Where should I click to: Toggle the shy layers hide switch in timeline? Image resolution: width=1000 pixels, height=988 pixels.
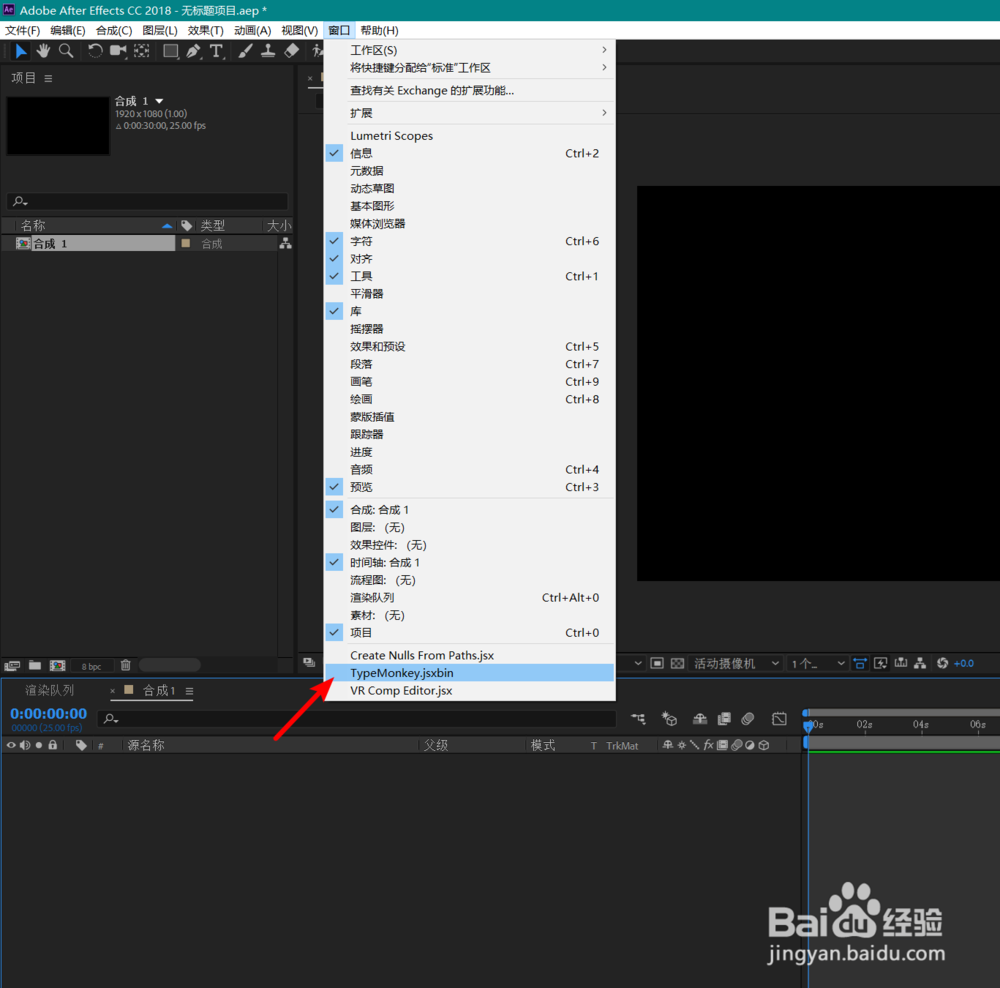(x=700, y=719)
